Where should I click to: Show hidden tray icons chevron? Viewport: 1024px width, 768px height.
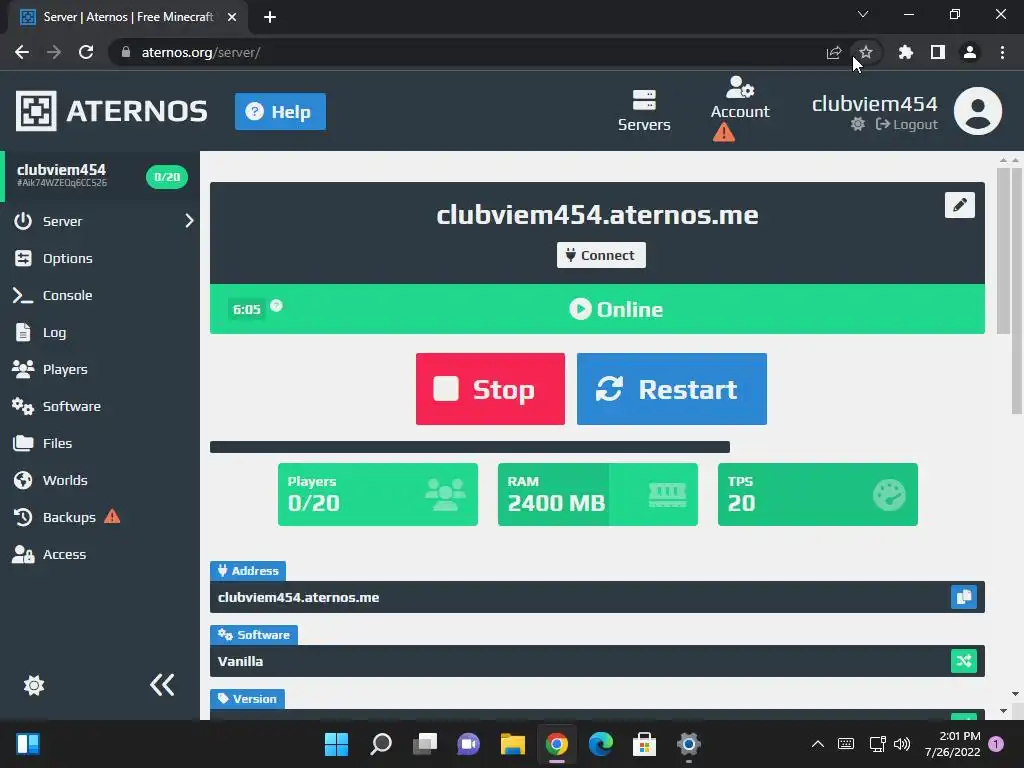817,744
